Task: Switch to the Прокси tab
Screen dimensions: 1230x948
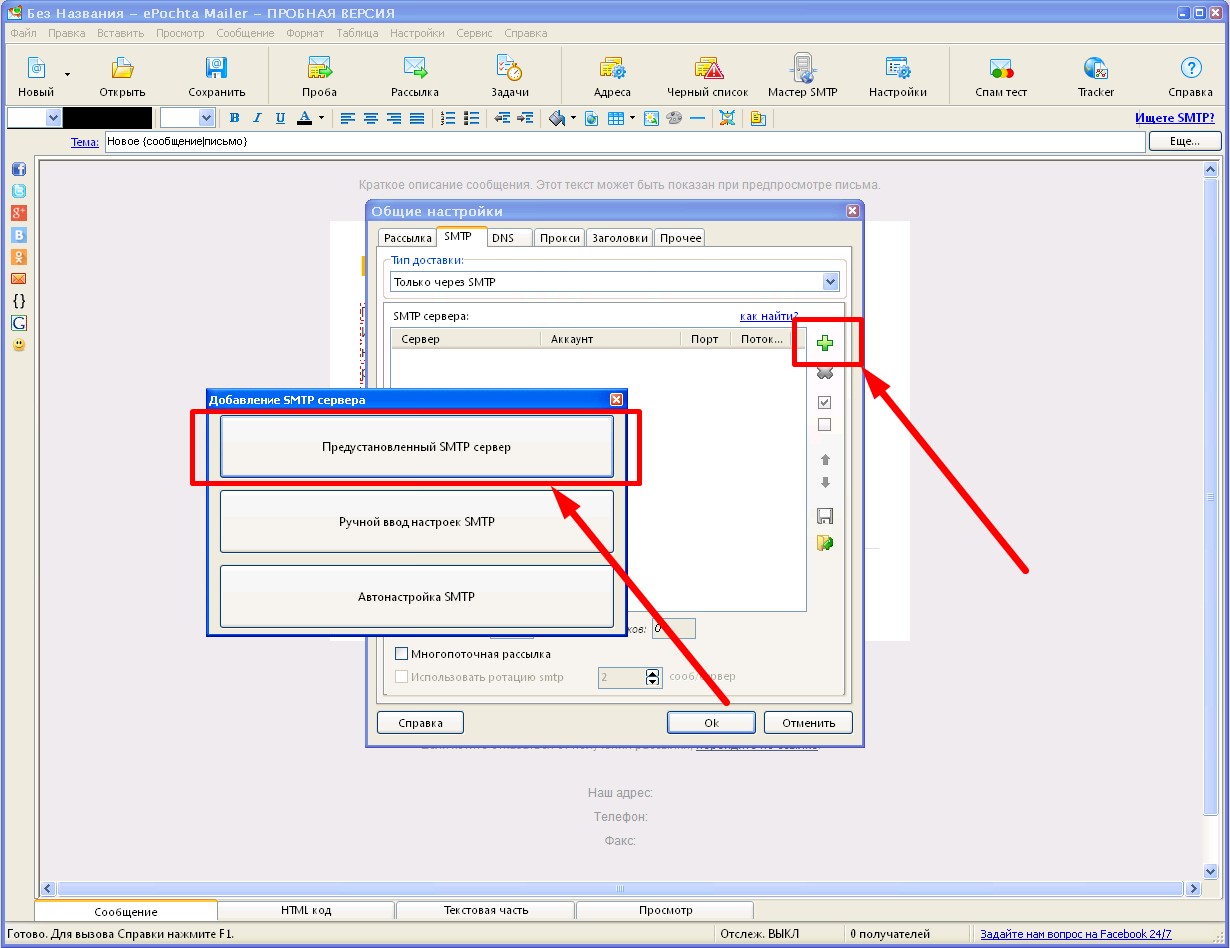Action: tap(559, 238)
